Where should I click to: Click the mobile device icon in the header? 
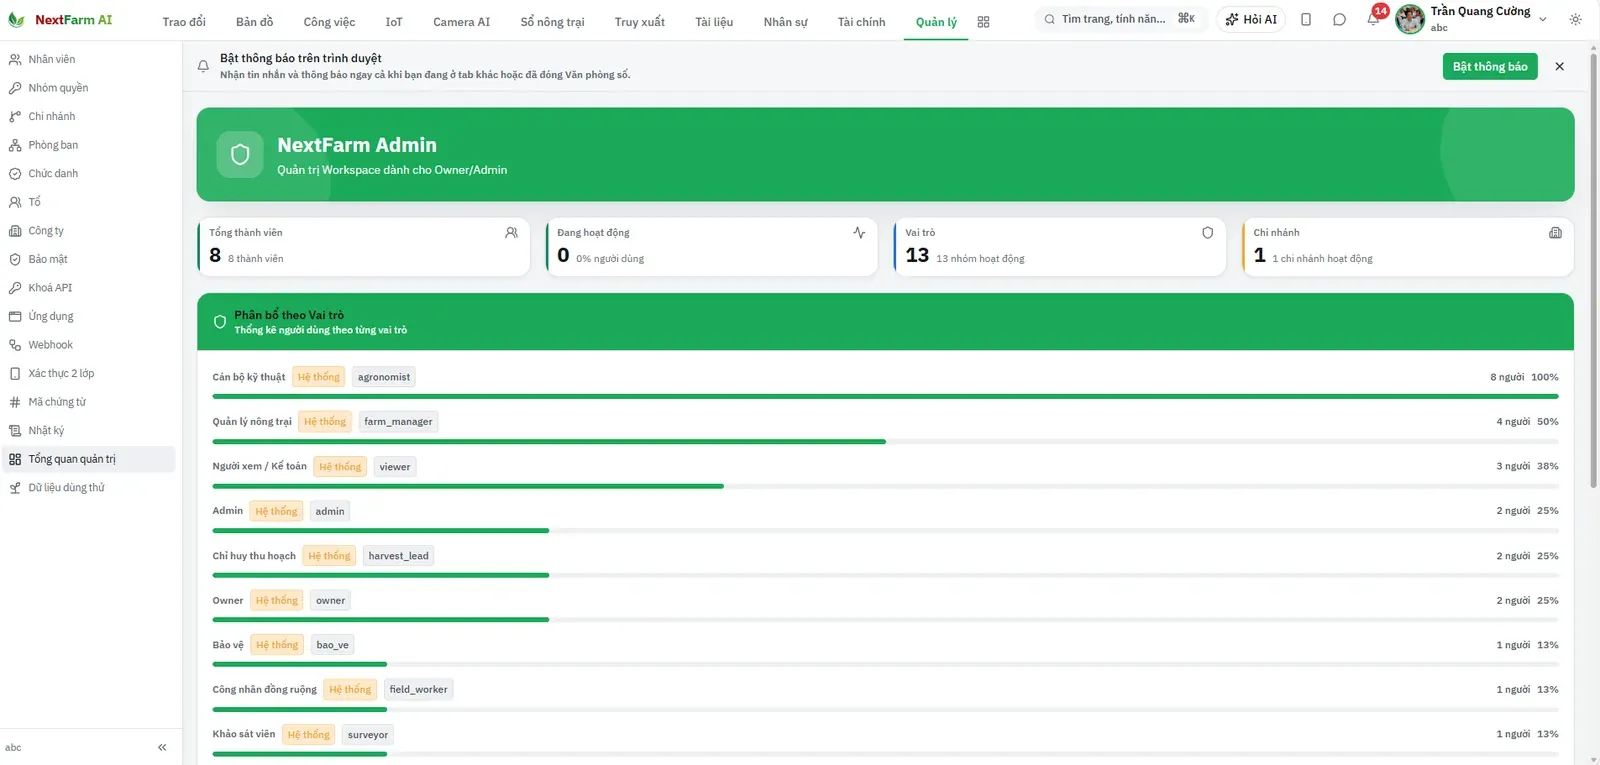tap(1306, 20)
